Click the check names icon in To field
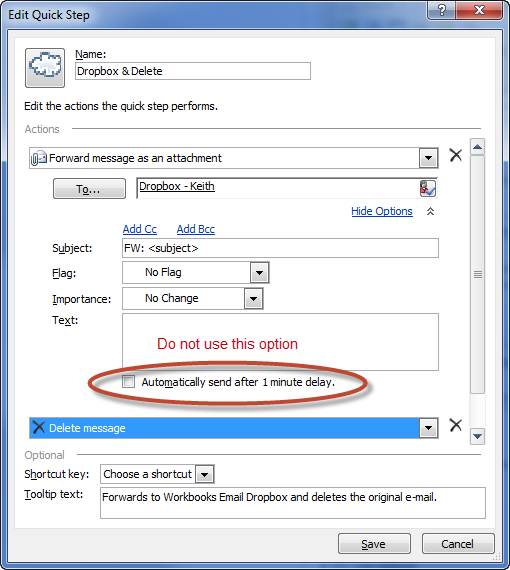Image resolution: width=510 pixels, height=570 pixels. [x=427, y=188]
